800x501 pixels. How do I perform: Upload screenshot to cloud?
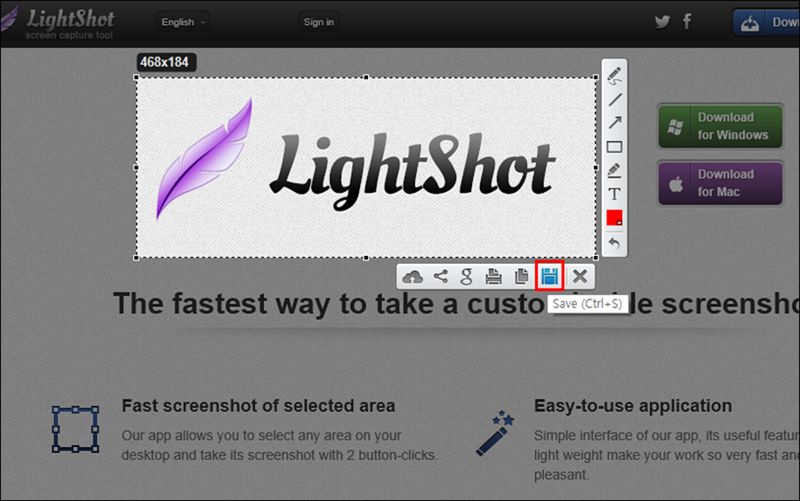[412, 277]
